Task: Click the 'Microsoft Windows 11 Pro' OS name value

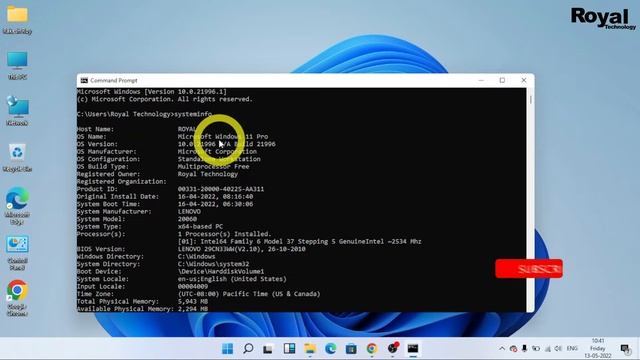Action: (x=223, y=137)
